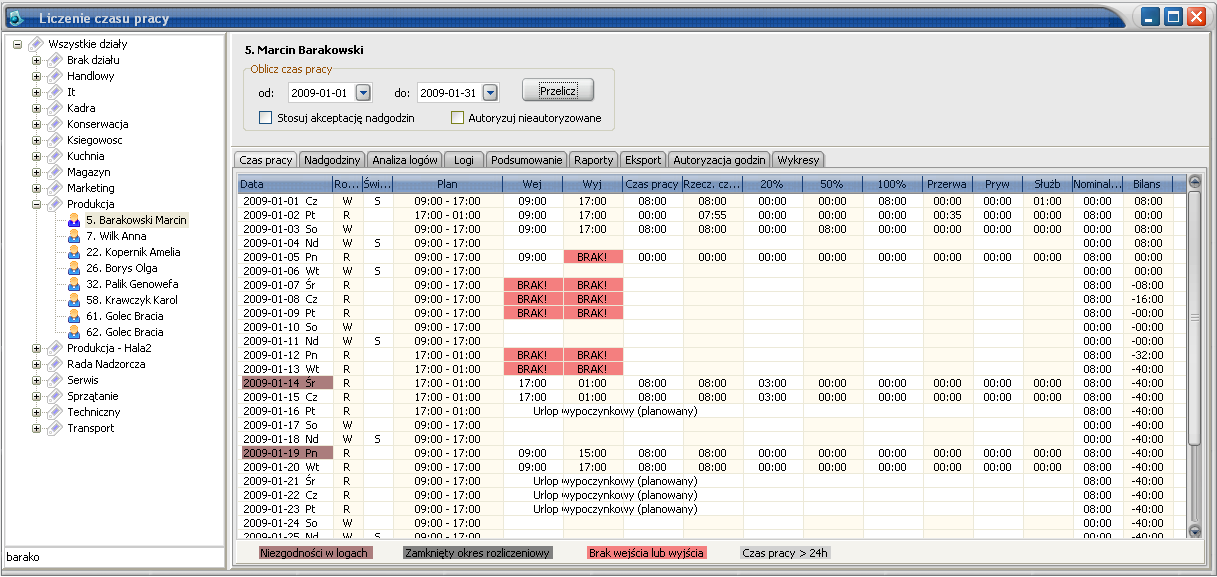Click the person icon beside Borys Olga
Screen dimensions: 1217x577
tap(74, 268)
